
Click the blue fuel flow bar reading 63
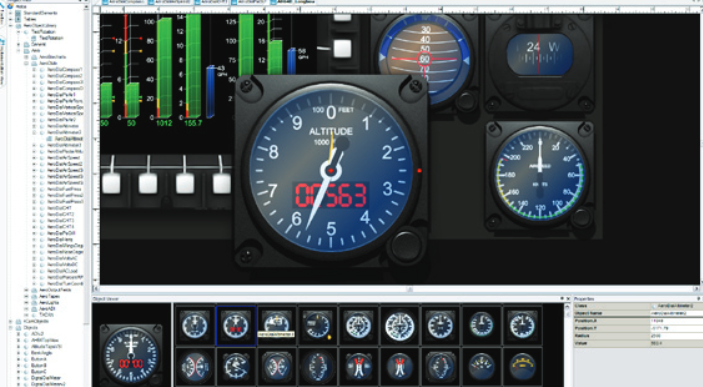210,92
